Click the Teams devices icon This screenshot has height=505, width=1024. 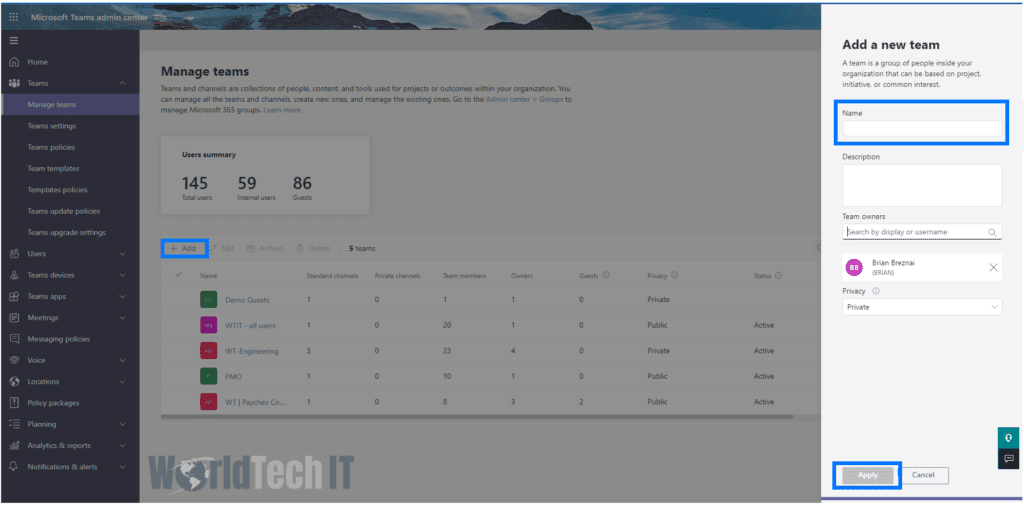14,275
